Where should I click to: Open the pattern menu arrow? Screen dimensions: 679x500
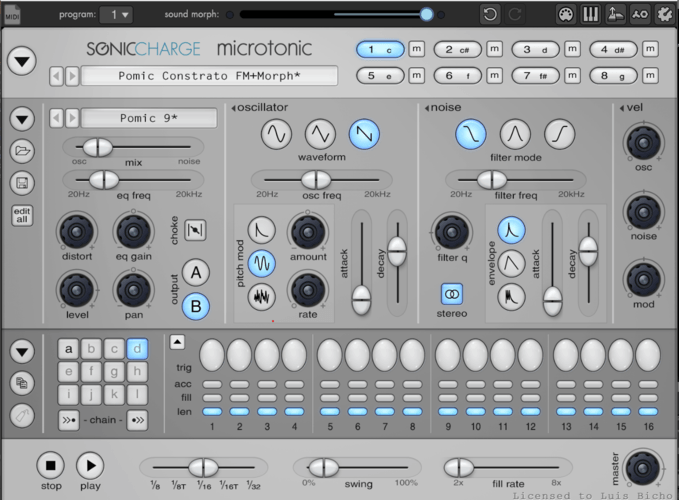point(22,351)
